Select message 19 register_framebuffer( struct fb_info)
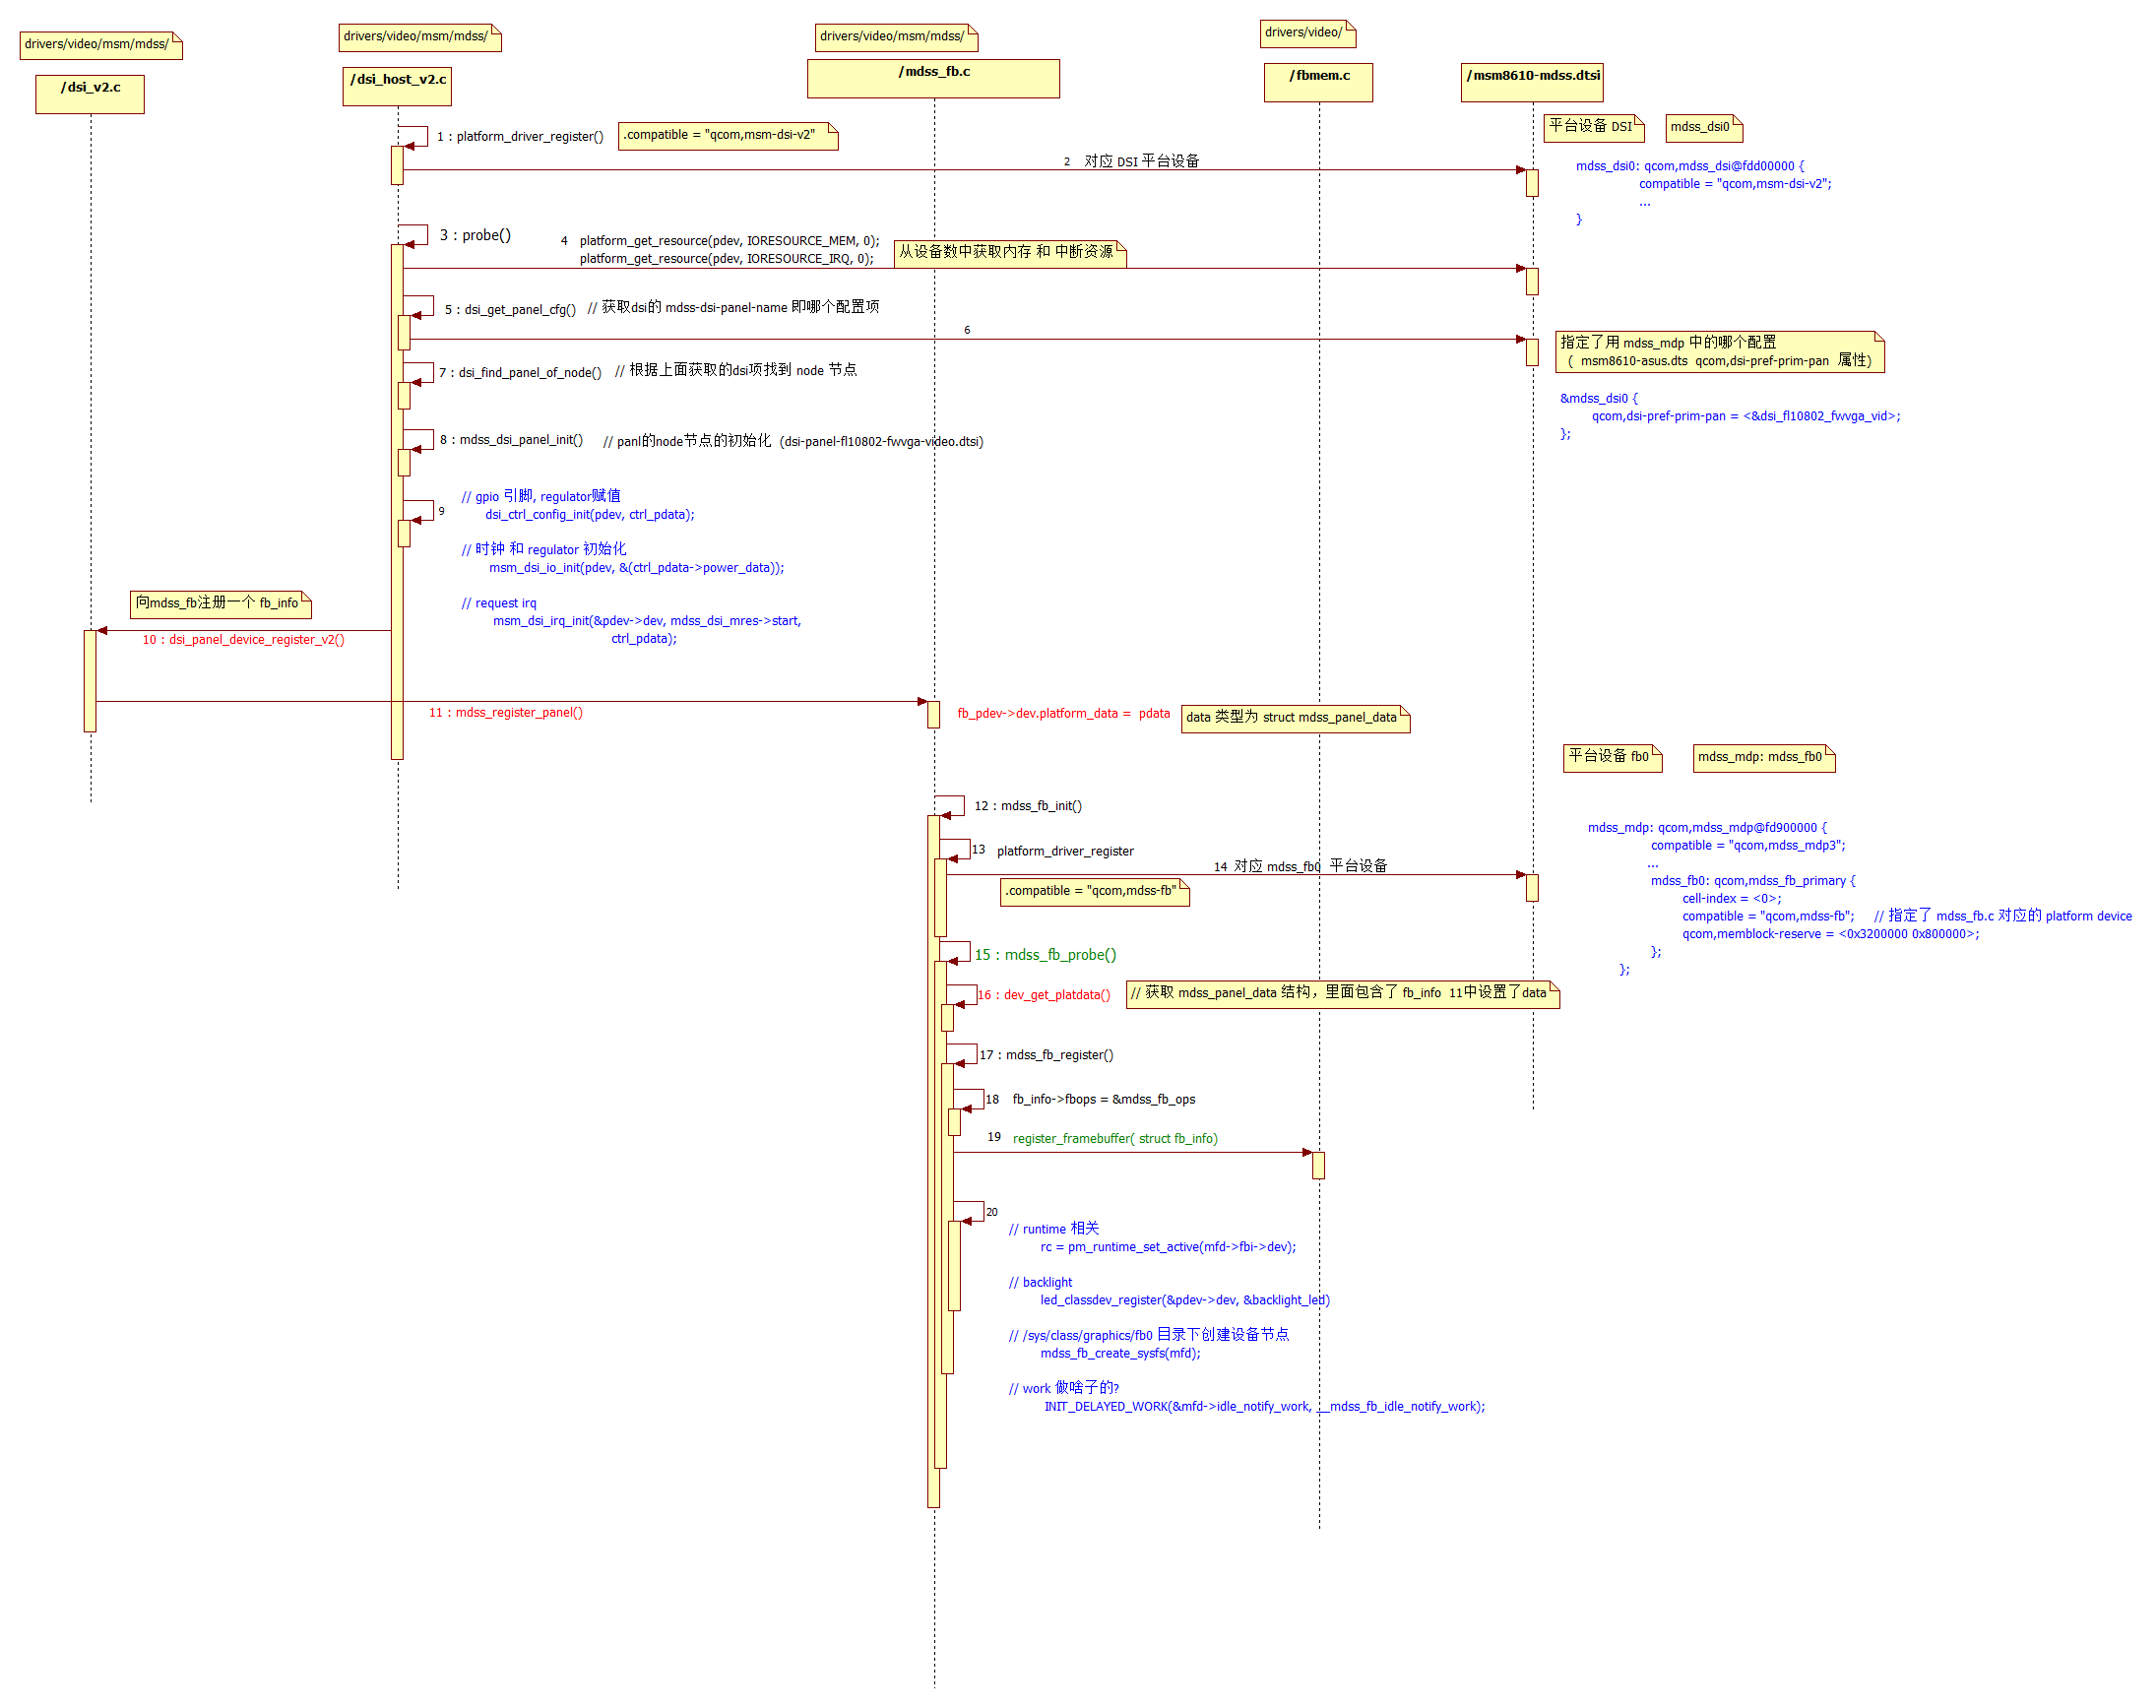Viewport: 2156px width, 1708px height. pos(1105,1138)
